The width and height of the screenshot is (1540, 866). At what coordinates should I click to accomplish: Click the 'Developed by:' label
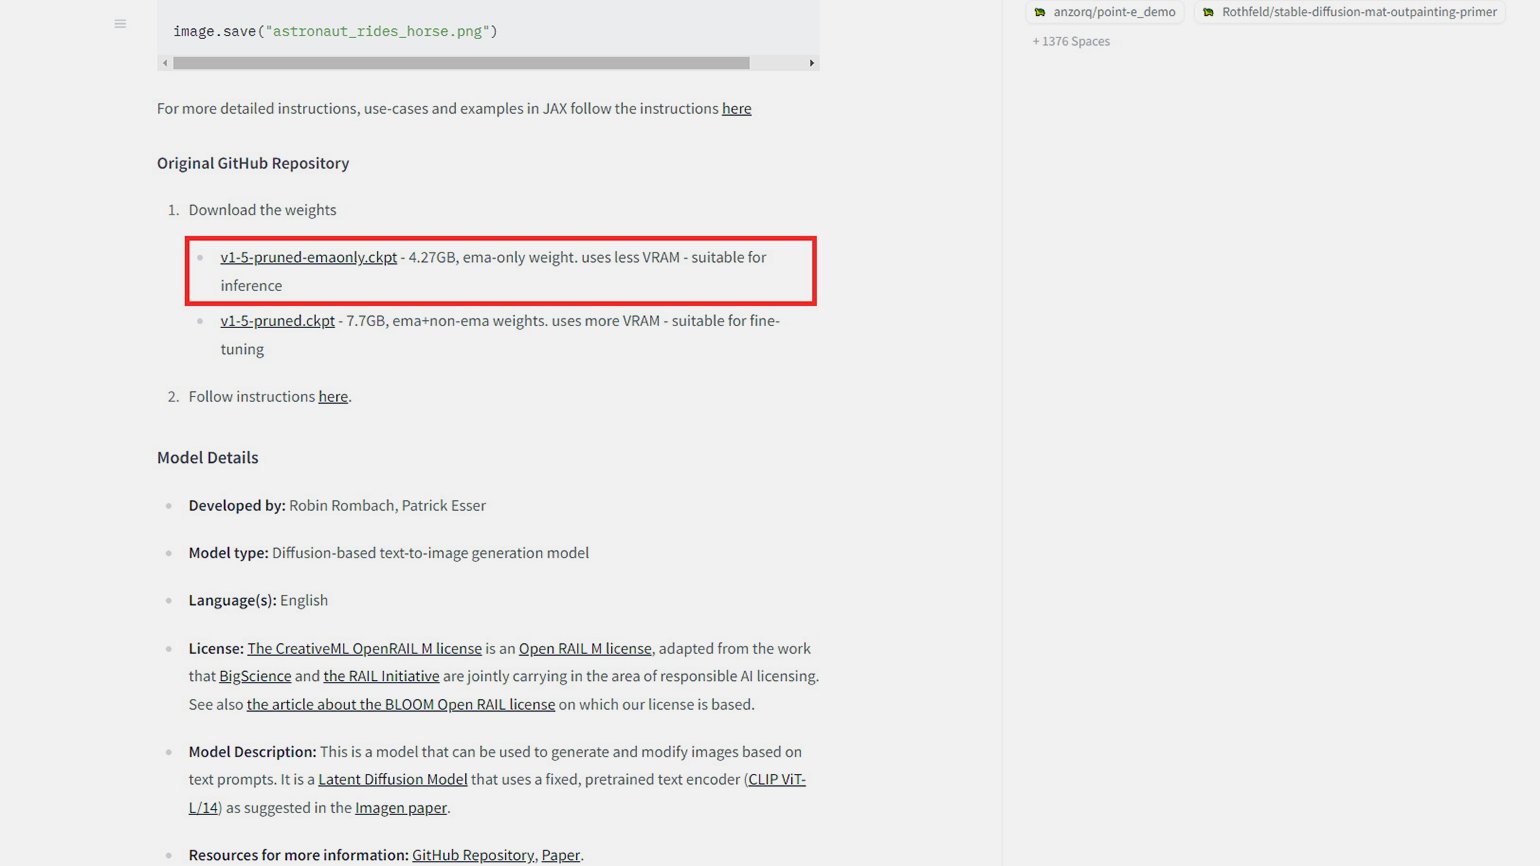[x=237, y=506]
